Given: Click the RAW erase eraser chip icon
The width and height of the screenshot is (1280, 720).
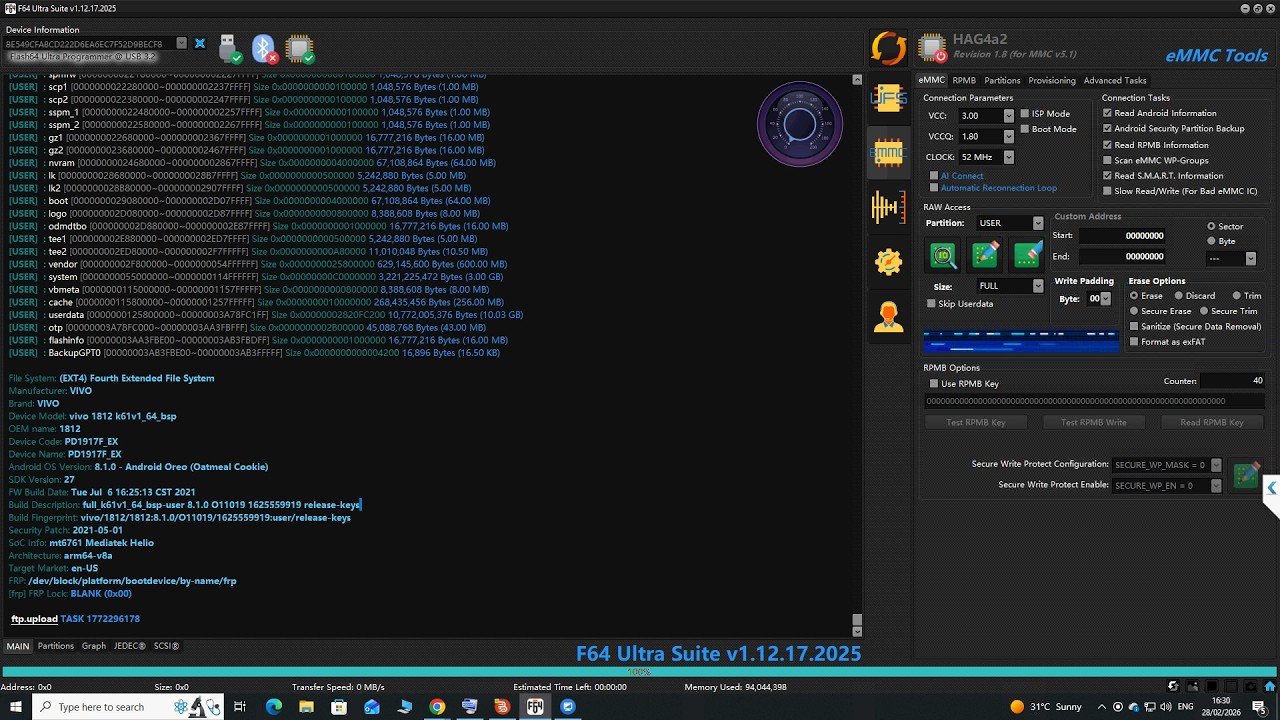Looking at the screenshot, I should tap(1027, 255).
